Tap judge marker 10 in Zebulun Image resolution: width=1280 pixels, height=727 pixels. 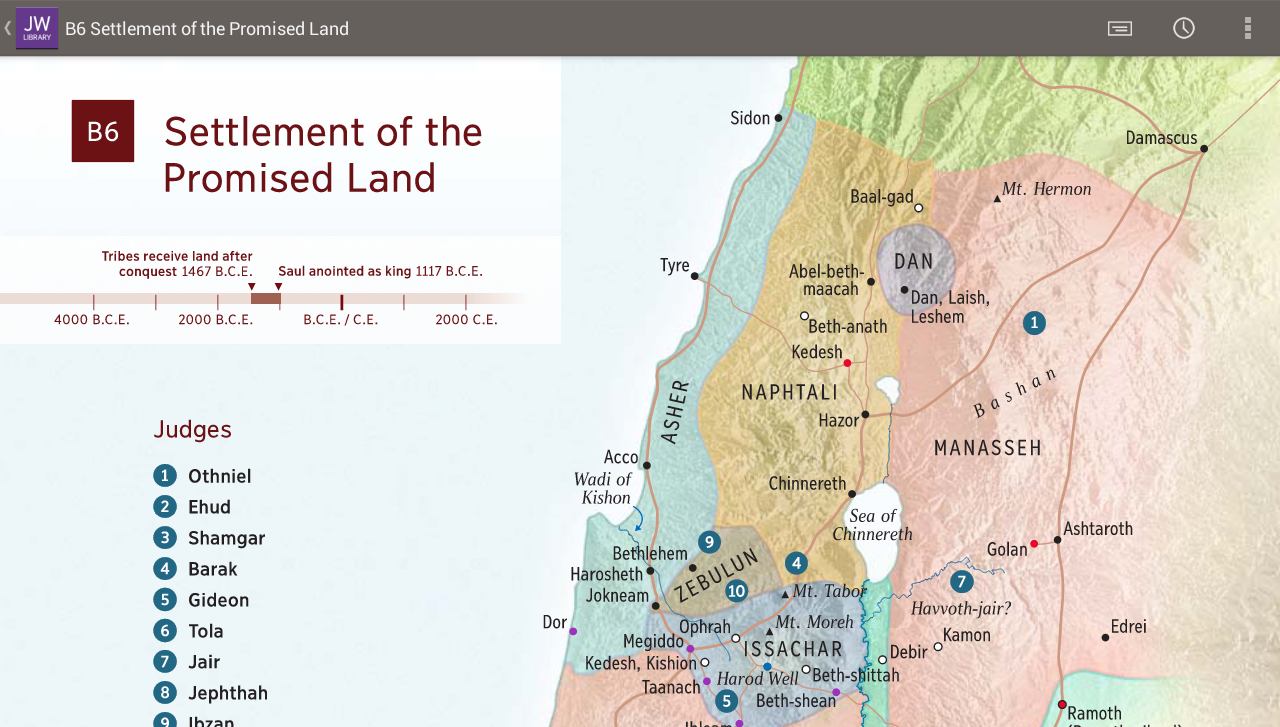[737, 590]
